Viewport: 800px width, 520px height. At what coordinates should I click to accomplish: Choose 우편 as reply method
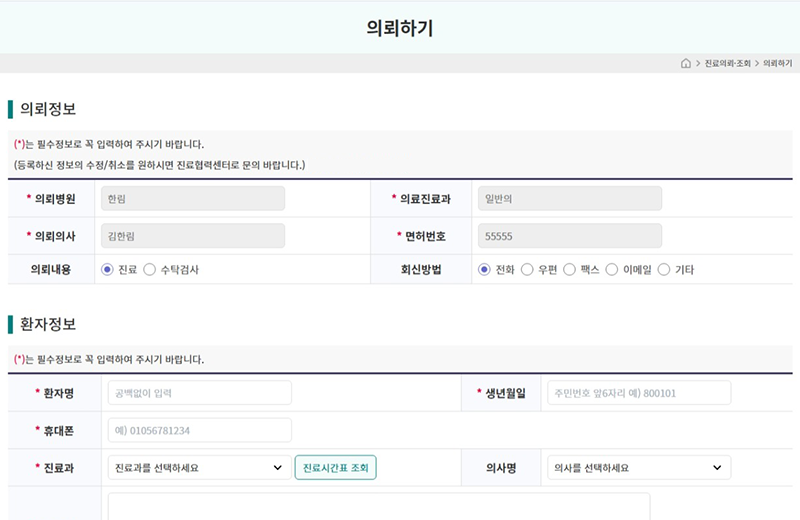click(527, 270)
